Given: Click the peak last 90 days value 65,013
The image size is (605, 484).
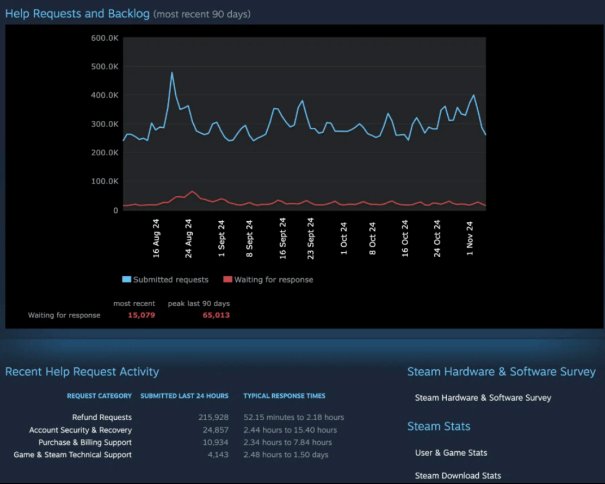Looking at the screenshot, I should (215, 315).
